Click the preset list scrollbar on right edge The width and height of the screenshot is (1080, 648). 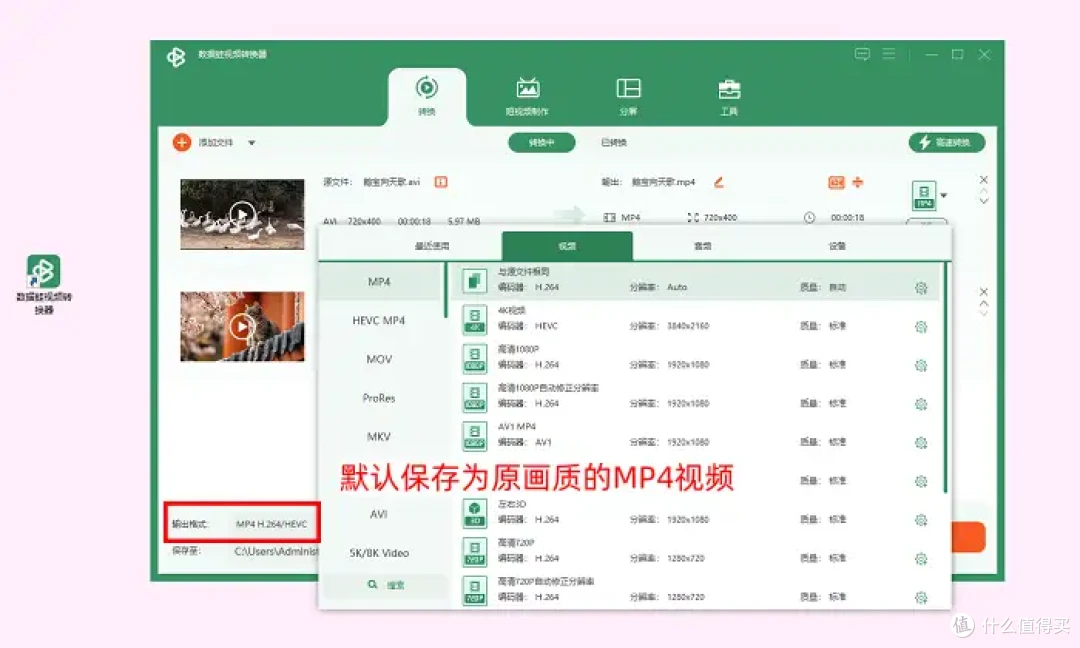pyautogui.click(x=945, y=377)
